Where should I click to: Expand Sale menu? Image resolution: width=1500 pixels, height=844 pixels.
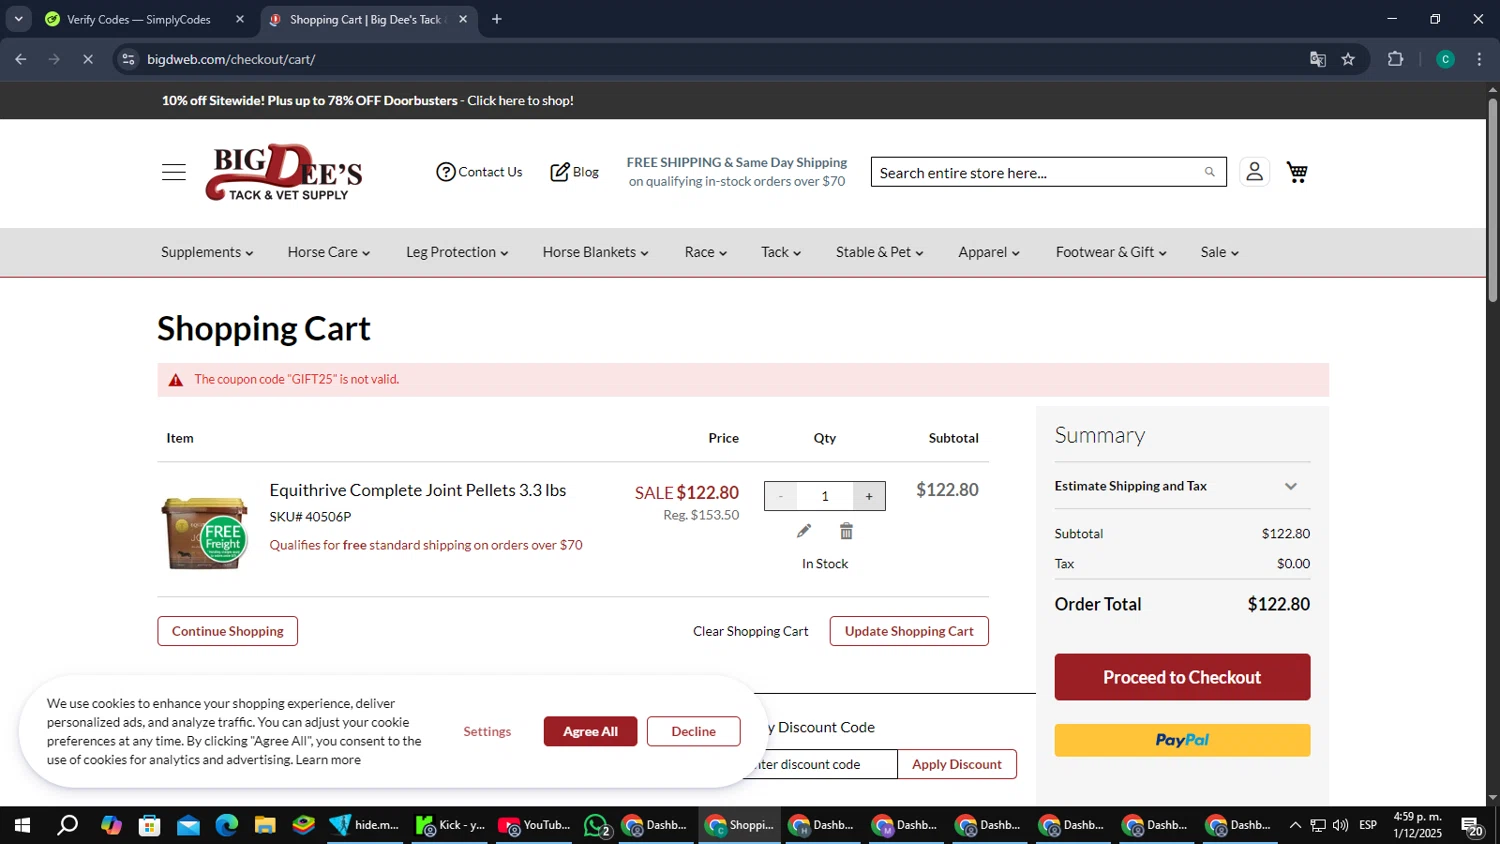coord(1220,252)
